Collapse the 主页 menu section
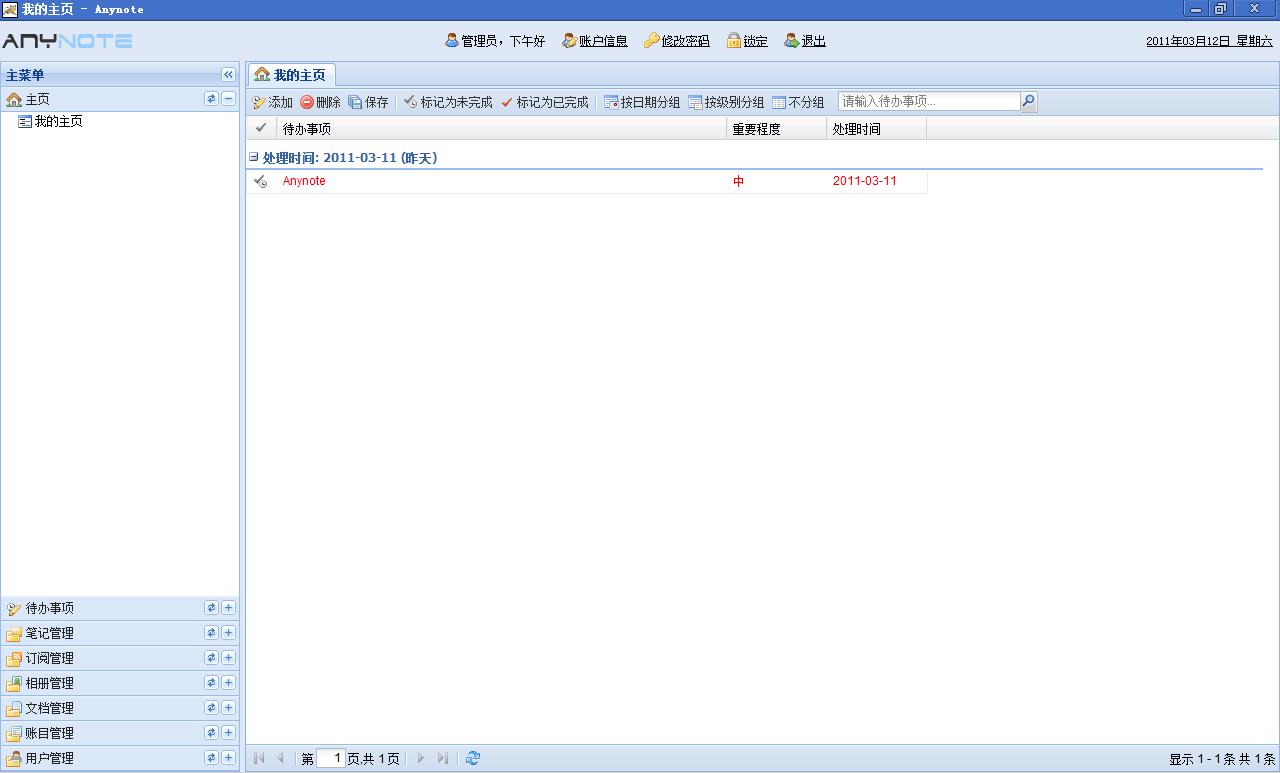Image resolution: width=1280 pixels, height=773 pixels. [x=228, y=99]
